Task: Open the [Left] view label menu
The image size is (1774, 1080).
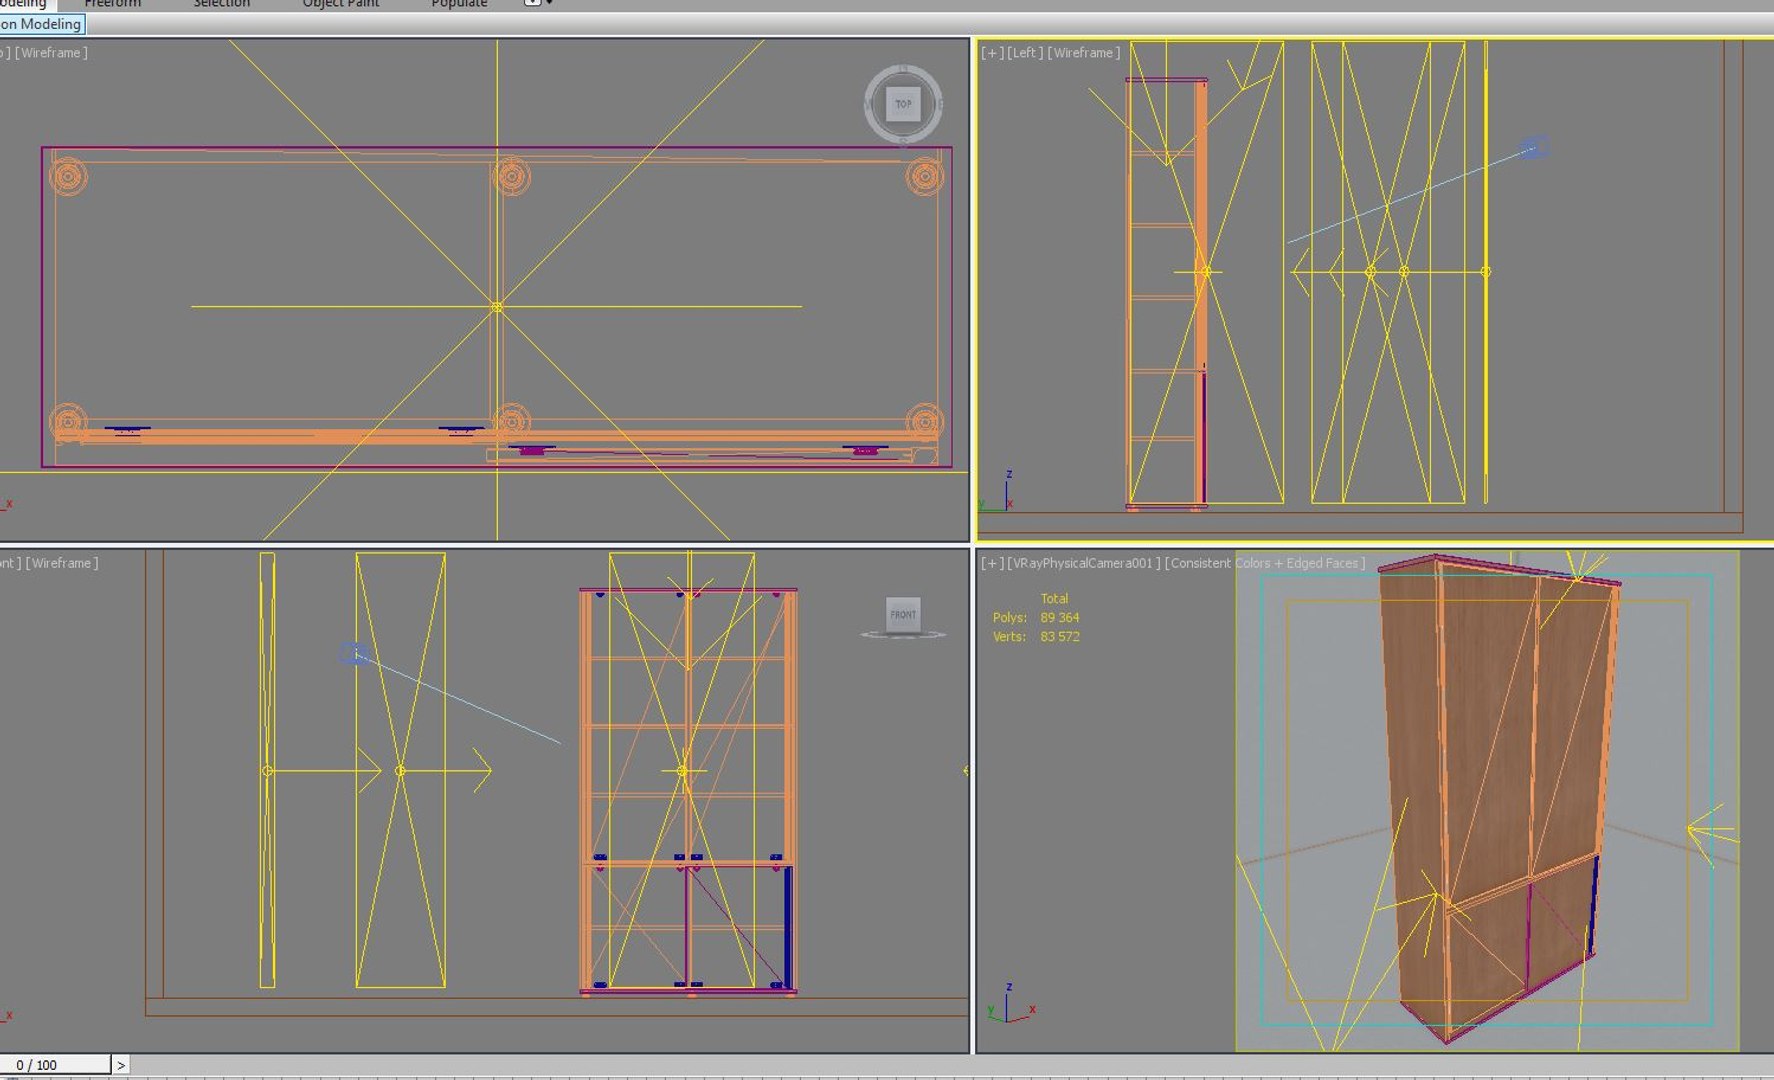Action: (x=1025, y=52)
